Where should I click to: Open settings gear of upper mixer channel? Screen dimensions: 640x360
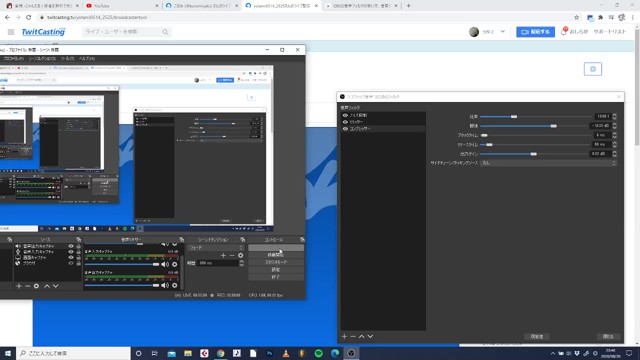175,264
